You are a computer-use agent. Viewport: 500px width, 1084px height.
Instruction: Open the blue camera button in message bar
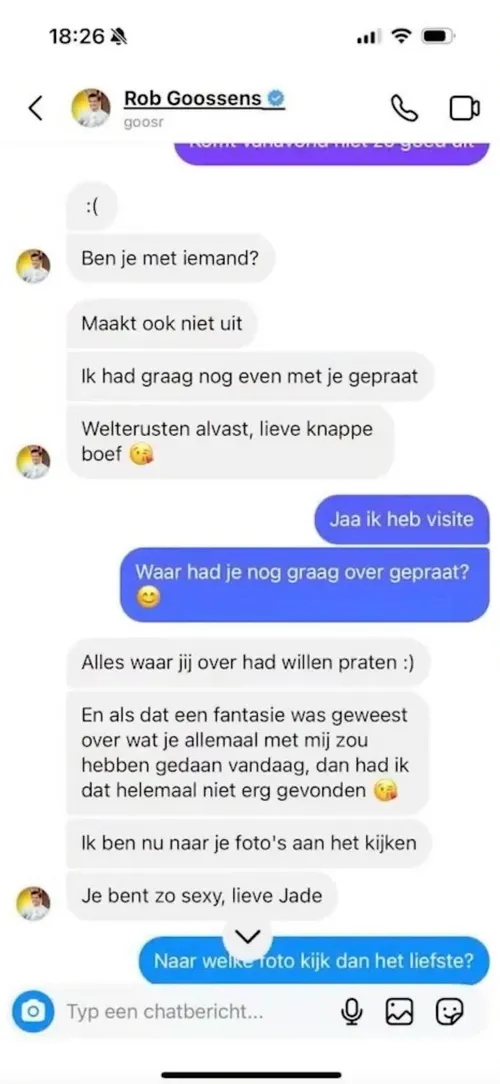pyautogui.click(x=33, y=1012)
